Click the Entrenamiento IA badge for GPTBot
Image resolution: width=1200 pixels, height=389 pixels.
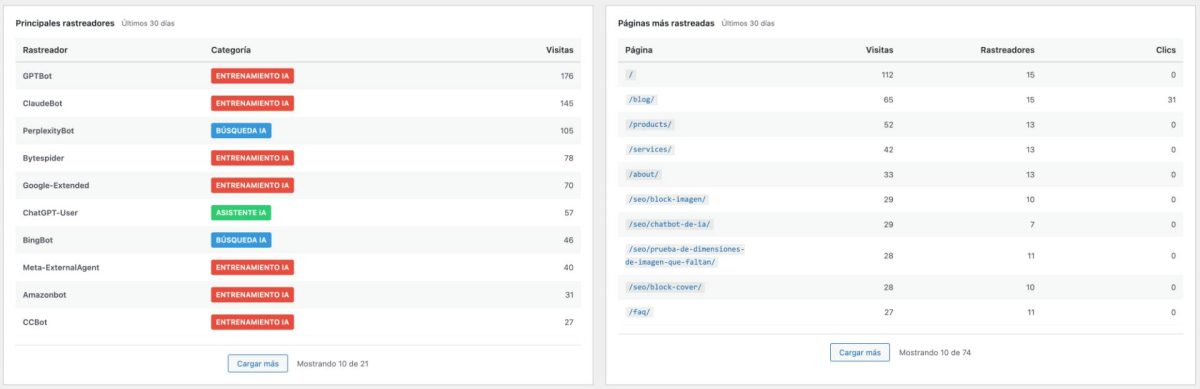[252, 76]
